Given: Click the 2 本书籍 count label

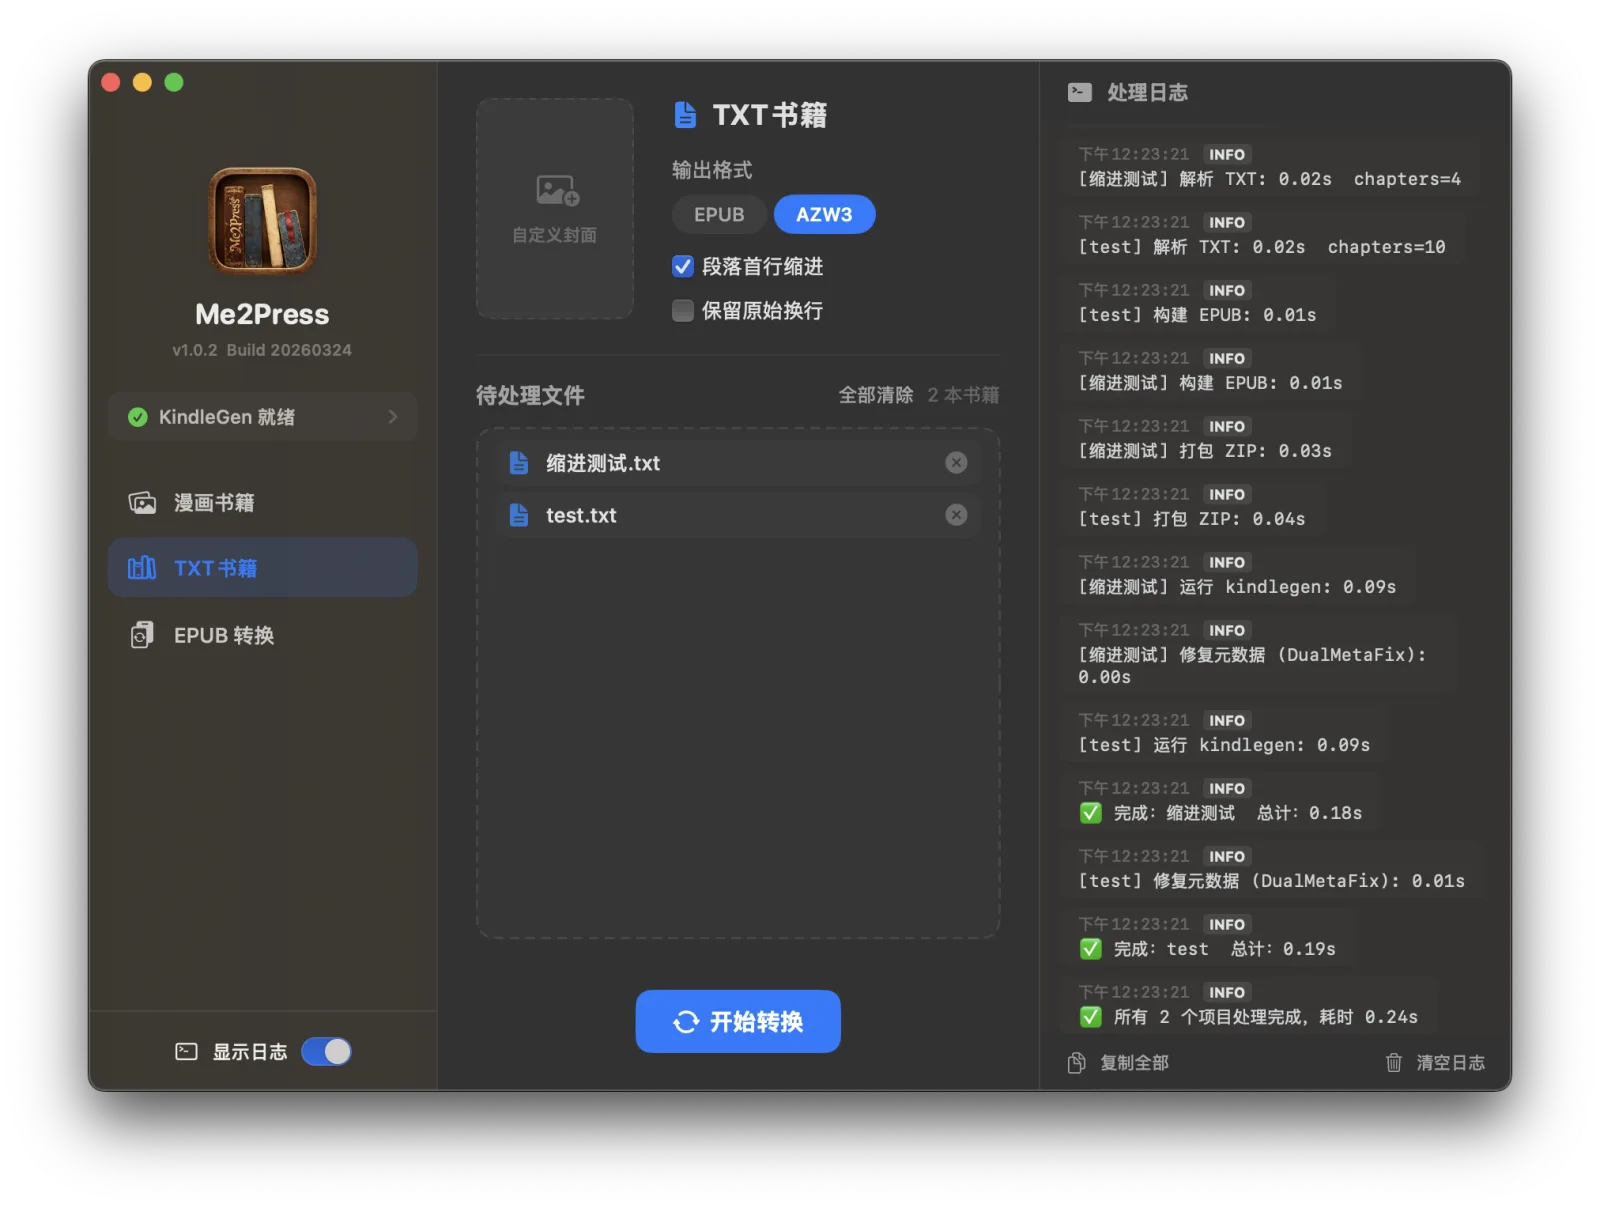Looking at the screenshot, I should [963, 395].
